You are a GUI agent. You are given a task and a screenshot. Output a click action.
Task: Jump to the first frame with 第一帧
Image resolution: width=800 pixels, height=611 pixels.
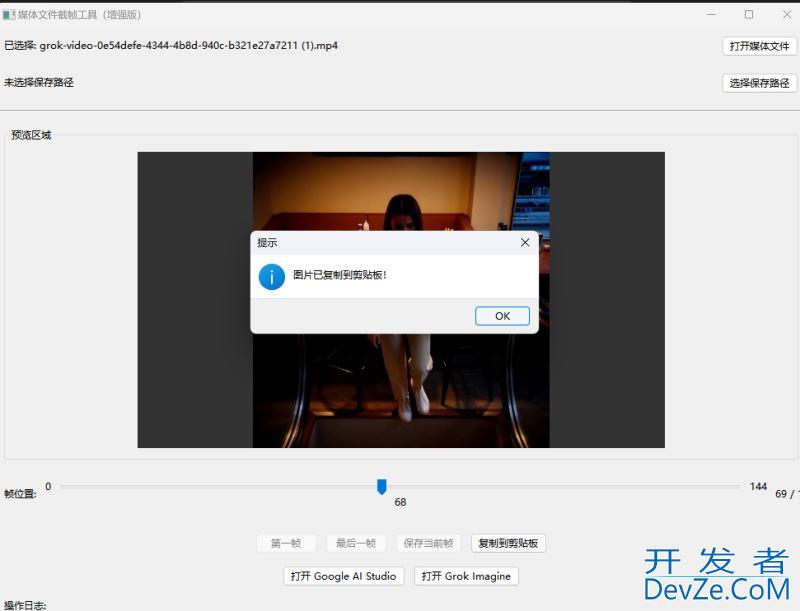coord(285,543)
